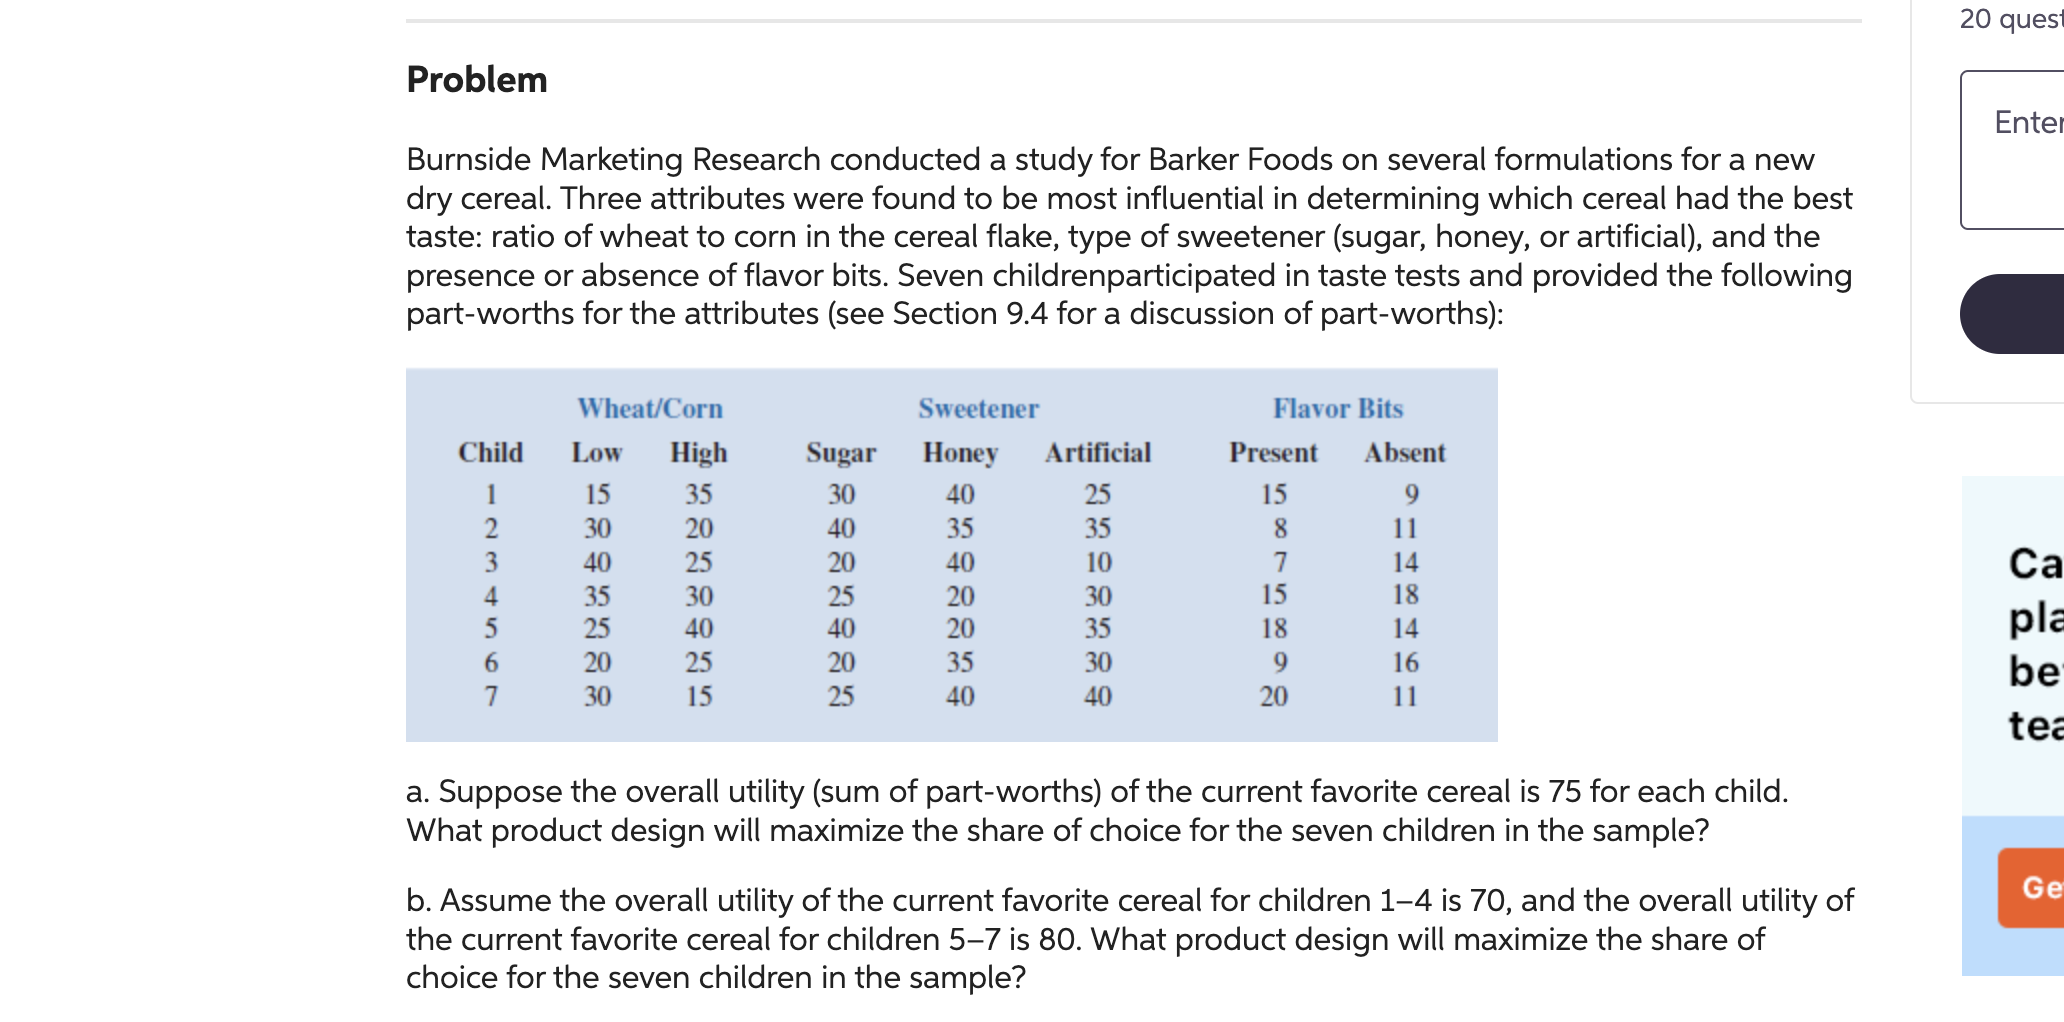Image resolution: width=2064 pixels, height=1022 pixels.
Task: Click the Artificial subcolumn header
Action: click(x=1097, y=452)
